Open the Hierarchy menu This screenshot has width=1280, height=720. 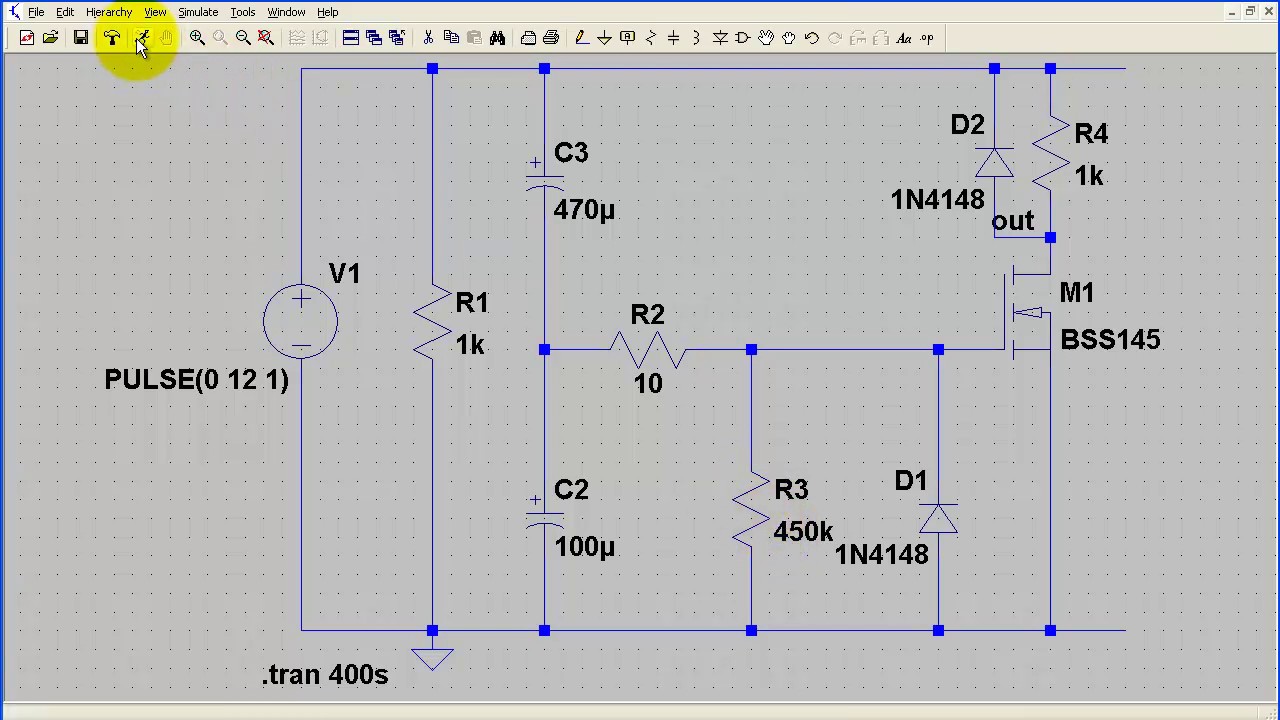tap(109, 12)
